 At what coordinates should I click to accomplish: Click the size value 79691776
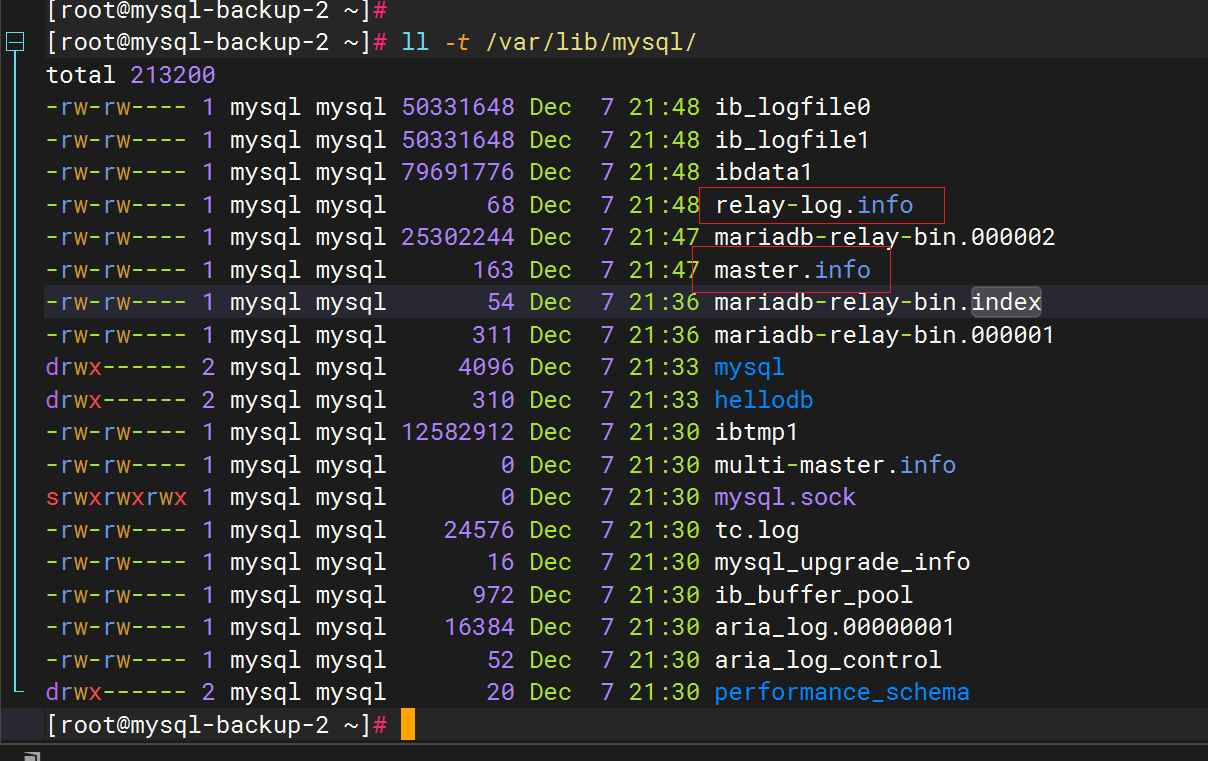click(458, 172)
